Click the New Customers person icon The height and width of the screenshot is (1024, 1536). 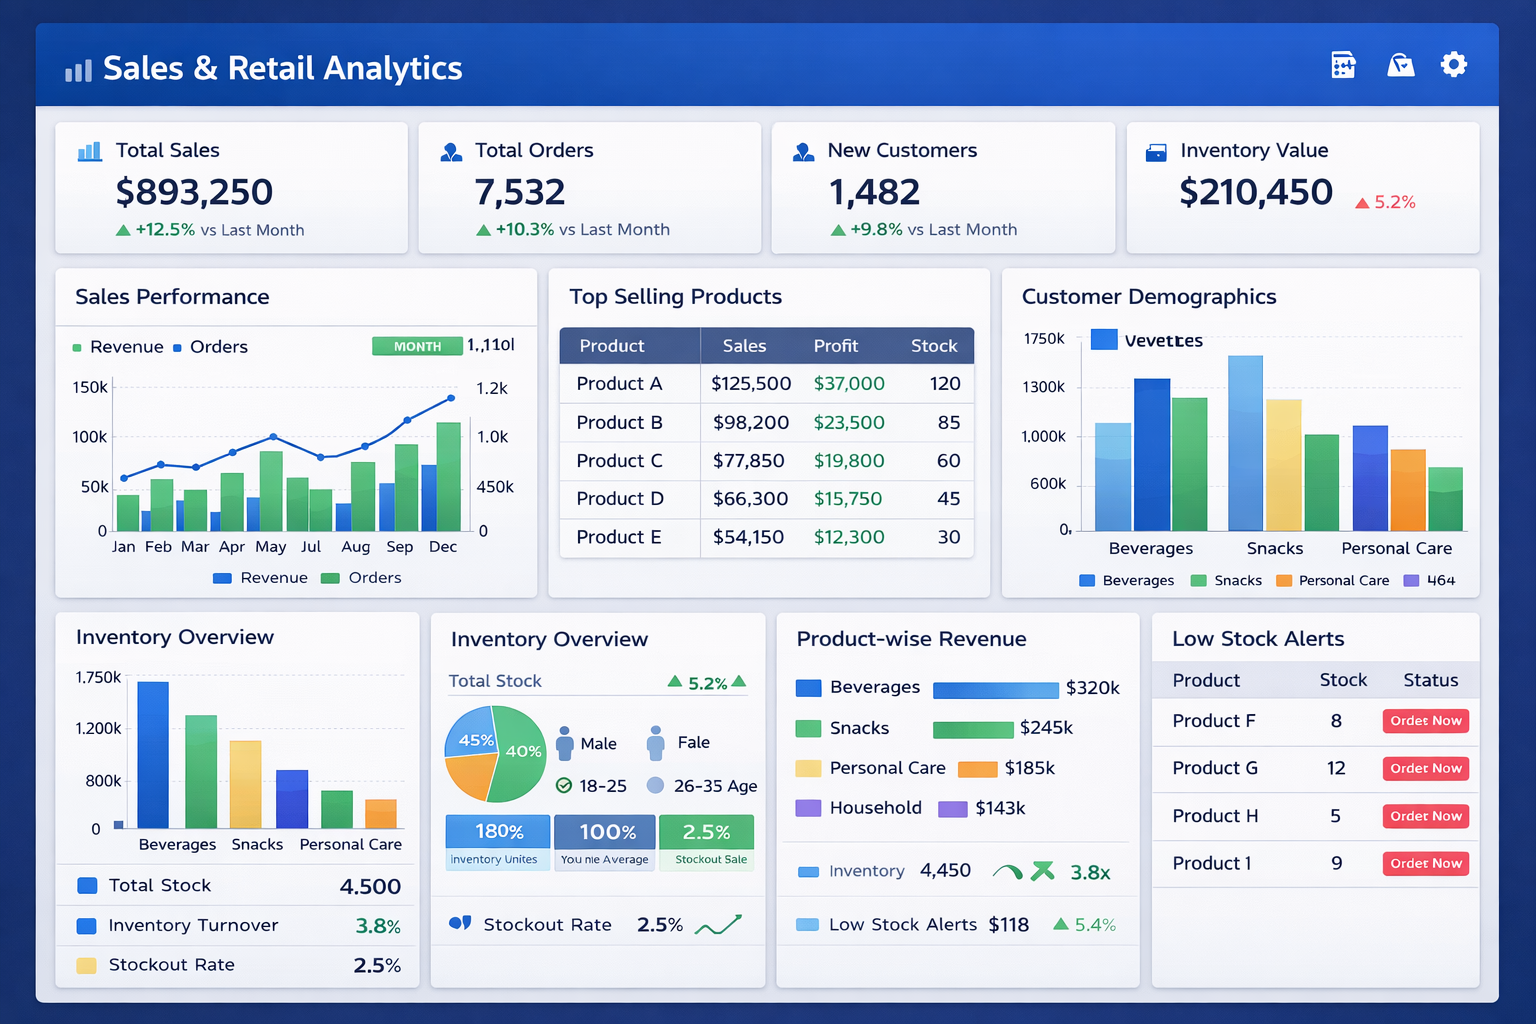803,152
